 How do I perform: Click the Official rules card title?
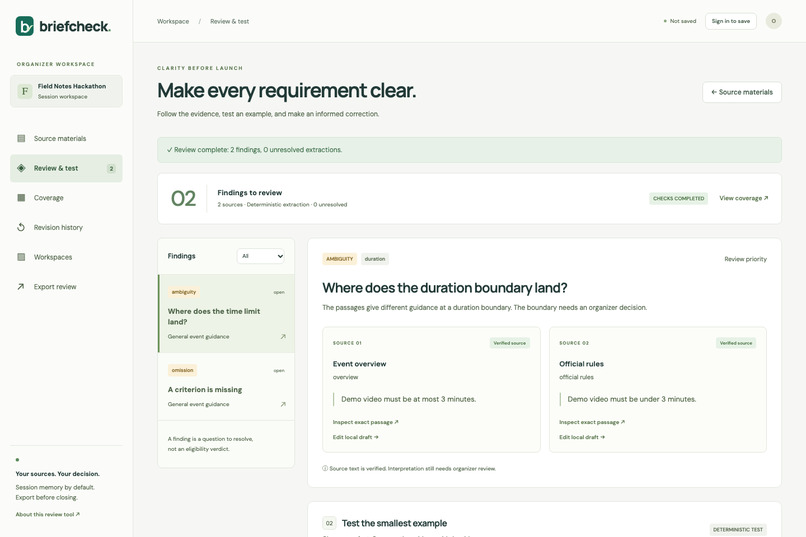coord(581,364)
